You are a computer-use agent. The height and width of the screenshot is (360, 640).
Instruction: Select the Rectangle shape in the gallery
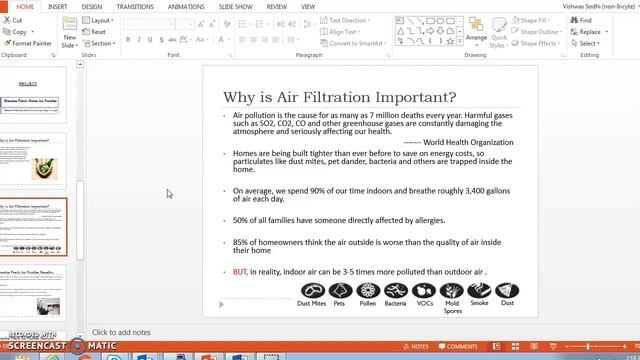430,21
